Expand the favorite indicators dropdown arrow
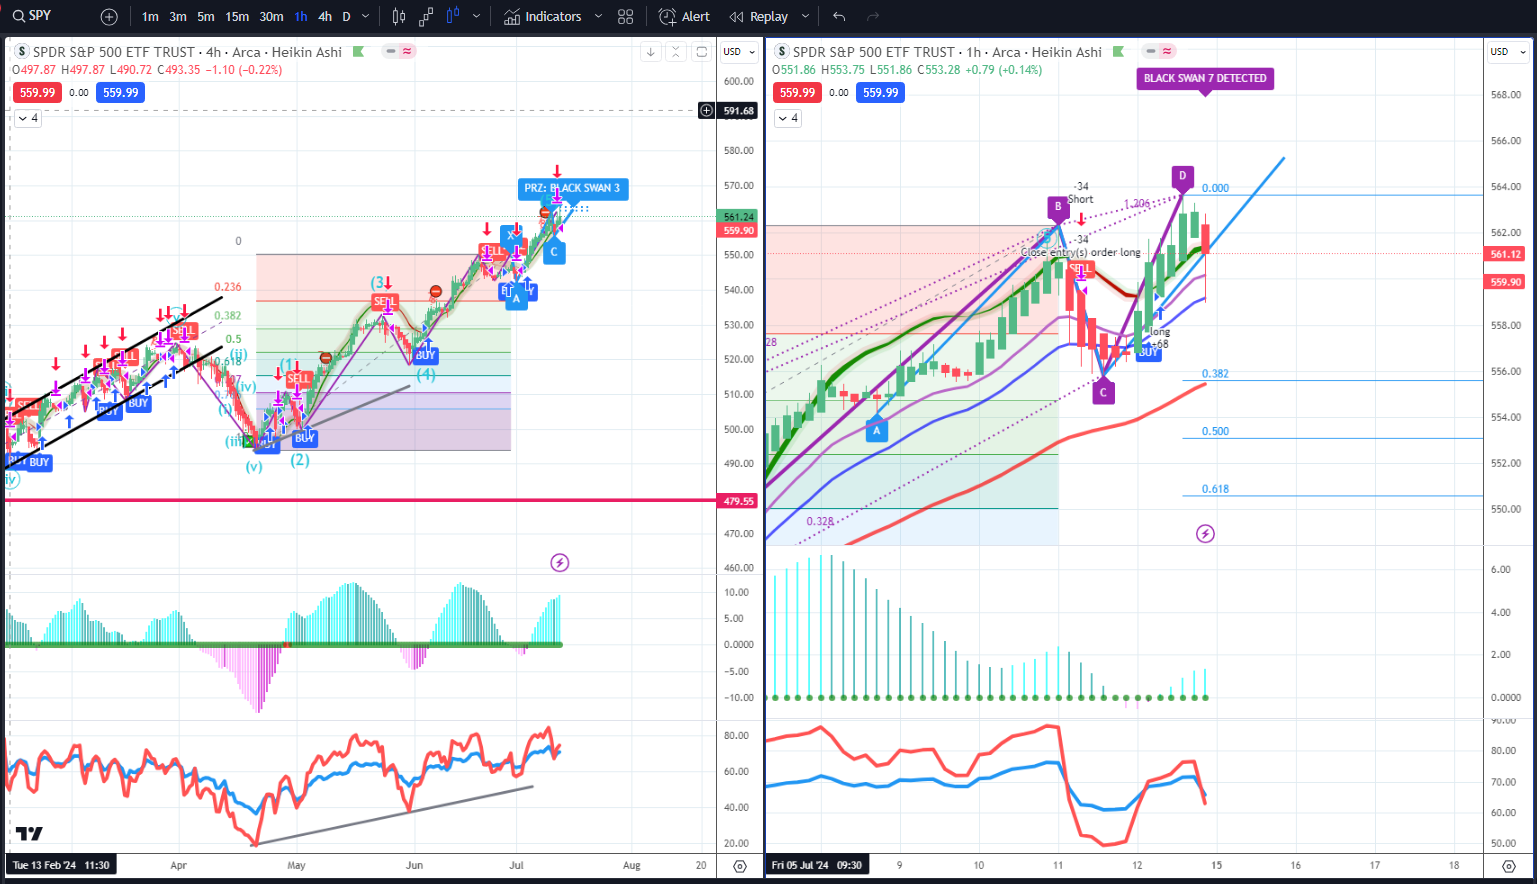 point(598,17)
